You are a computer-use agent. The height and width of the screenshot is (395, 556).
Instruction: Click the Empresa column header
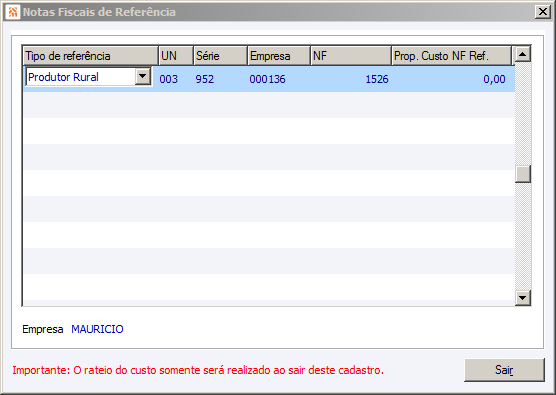[x=279, y=56]
